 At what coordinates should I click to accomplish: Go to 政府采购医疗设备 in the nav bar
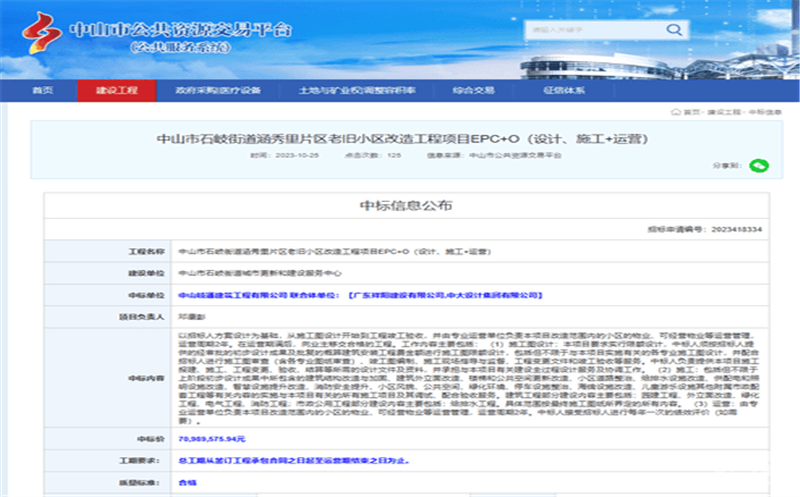[x=217, y=90]
